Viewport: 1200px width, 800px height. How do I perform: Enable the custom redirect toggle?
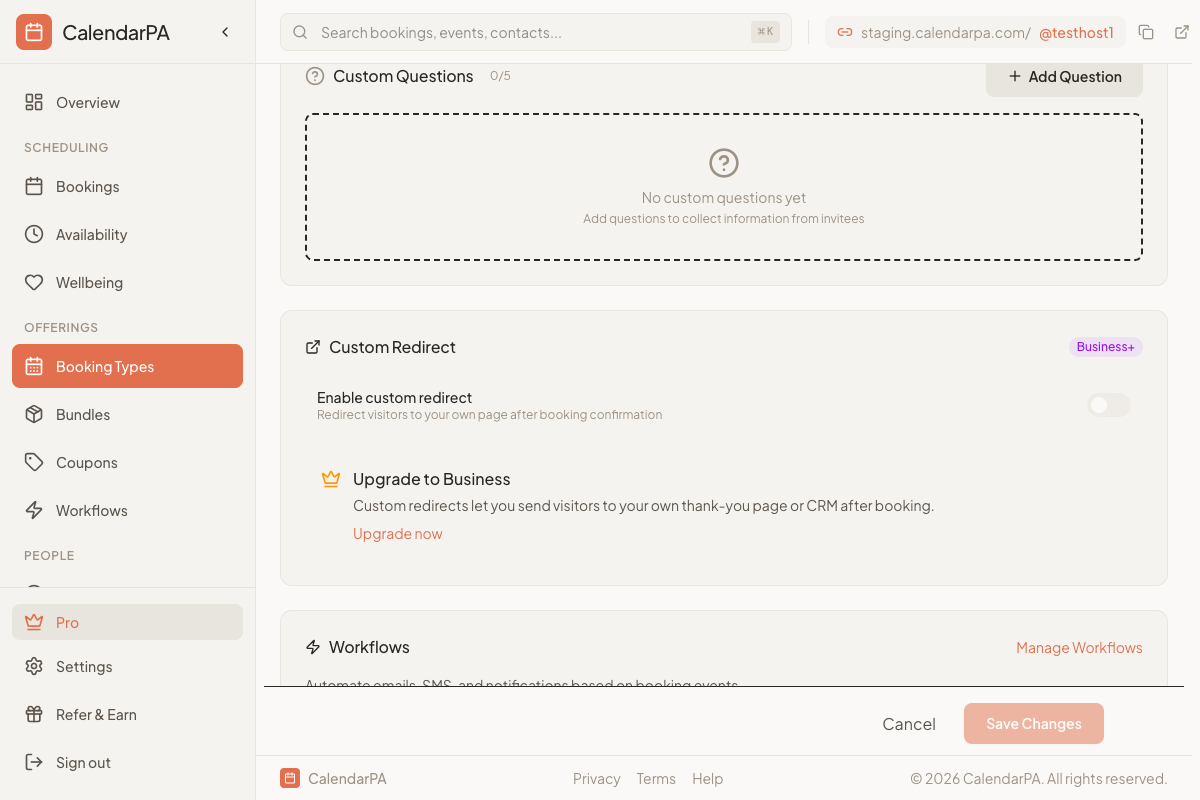tap(1108, 405)
